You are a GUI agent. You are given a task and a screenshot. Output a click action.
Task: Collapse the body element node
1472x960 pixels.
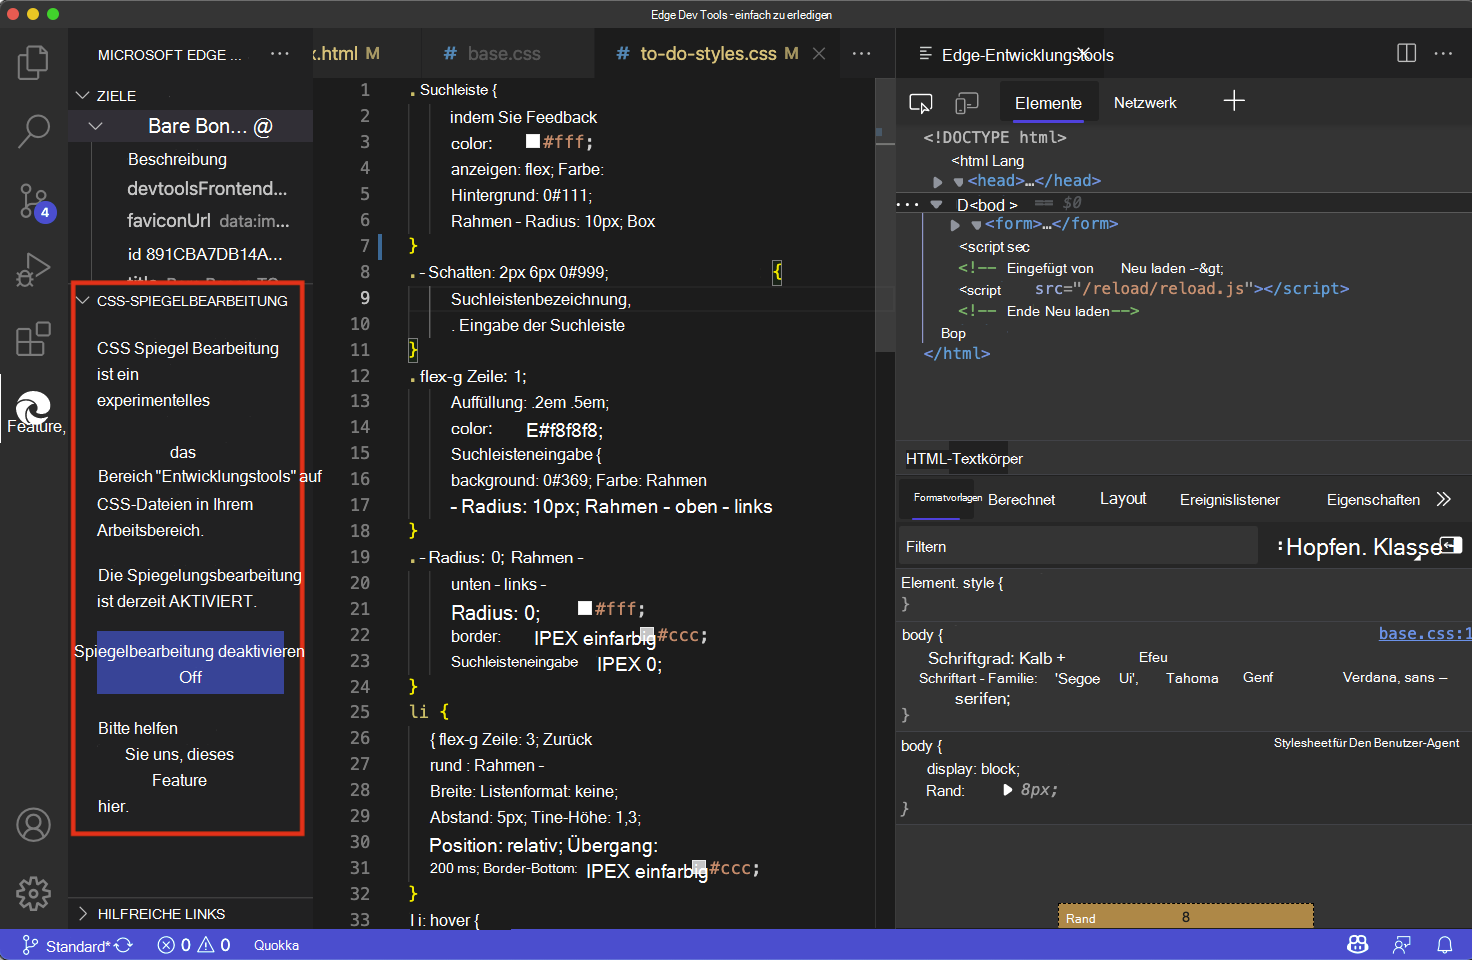(x=936, y=204)
